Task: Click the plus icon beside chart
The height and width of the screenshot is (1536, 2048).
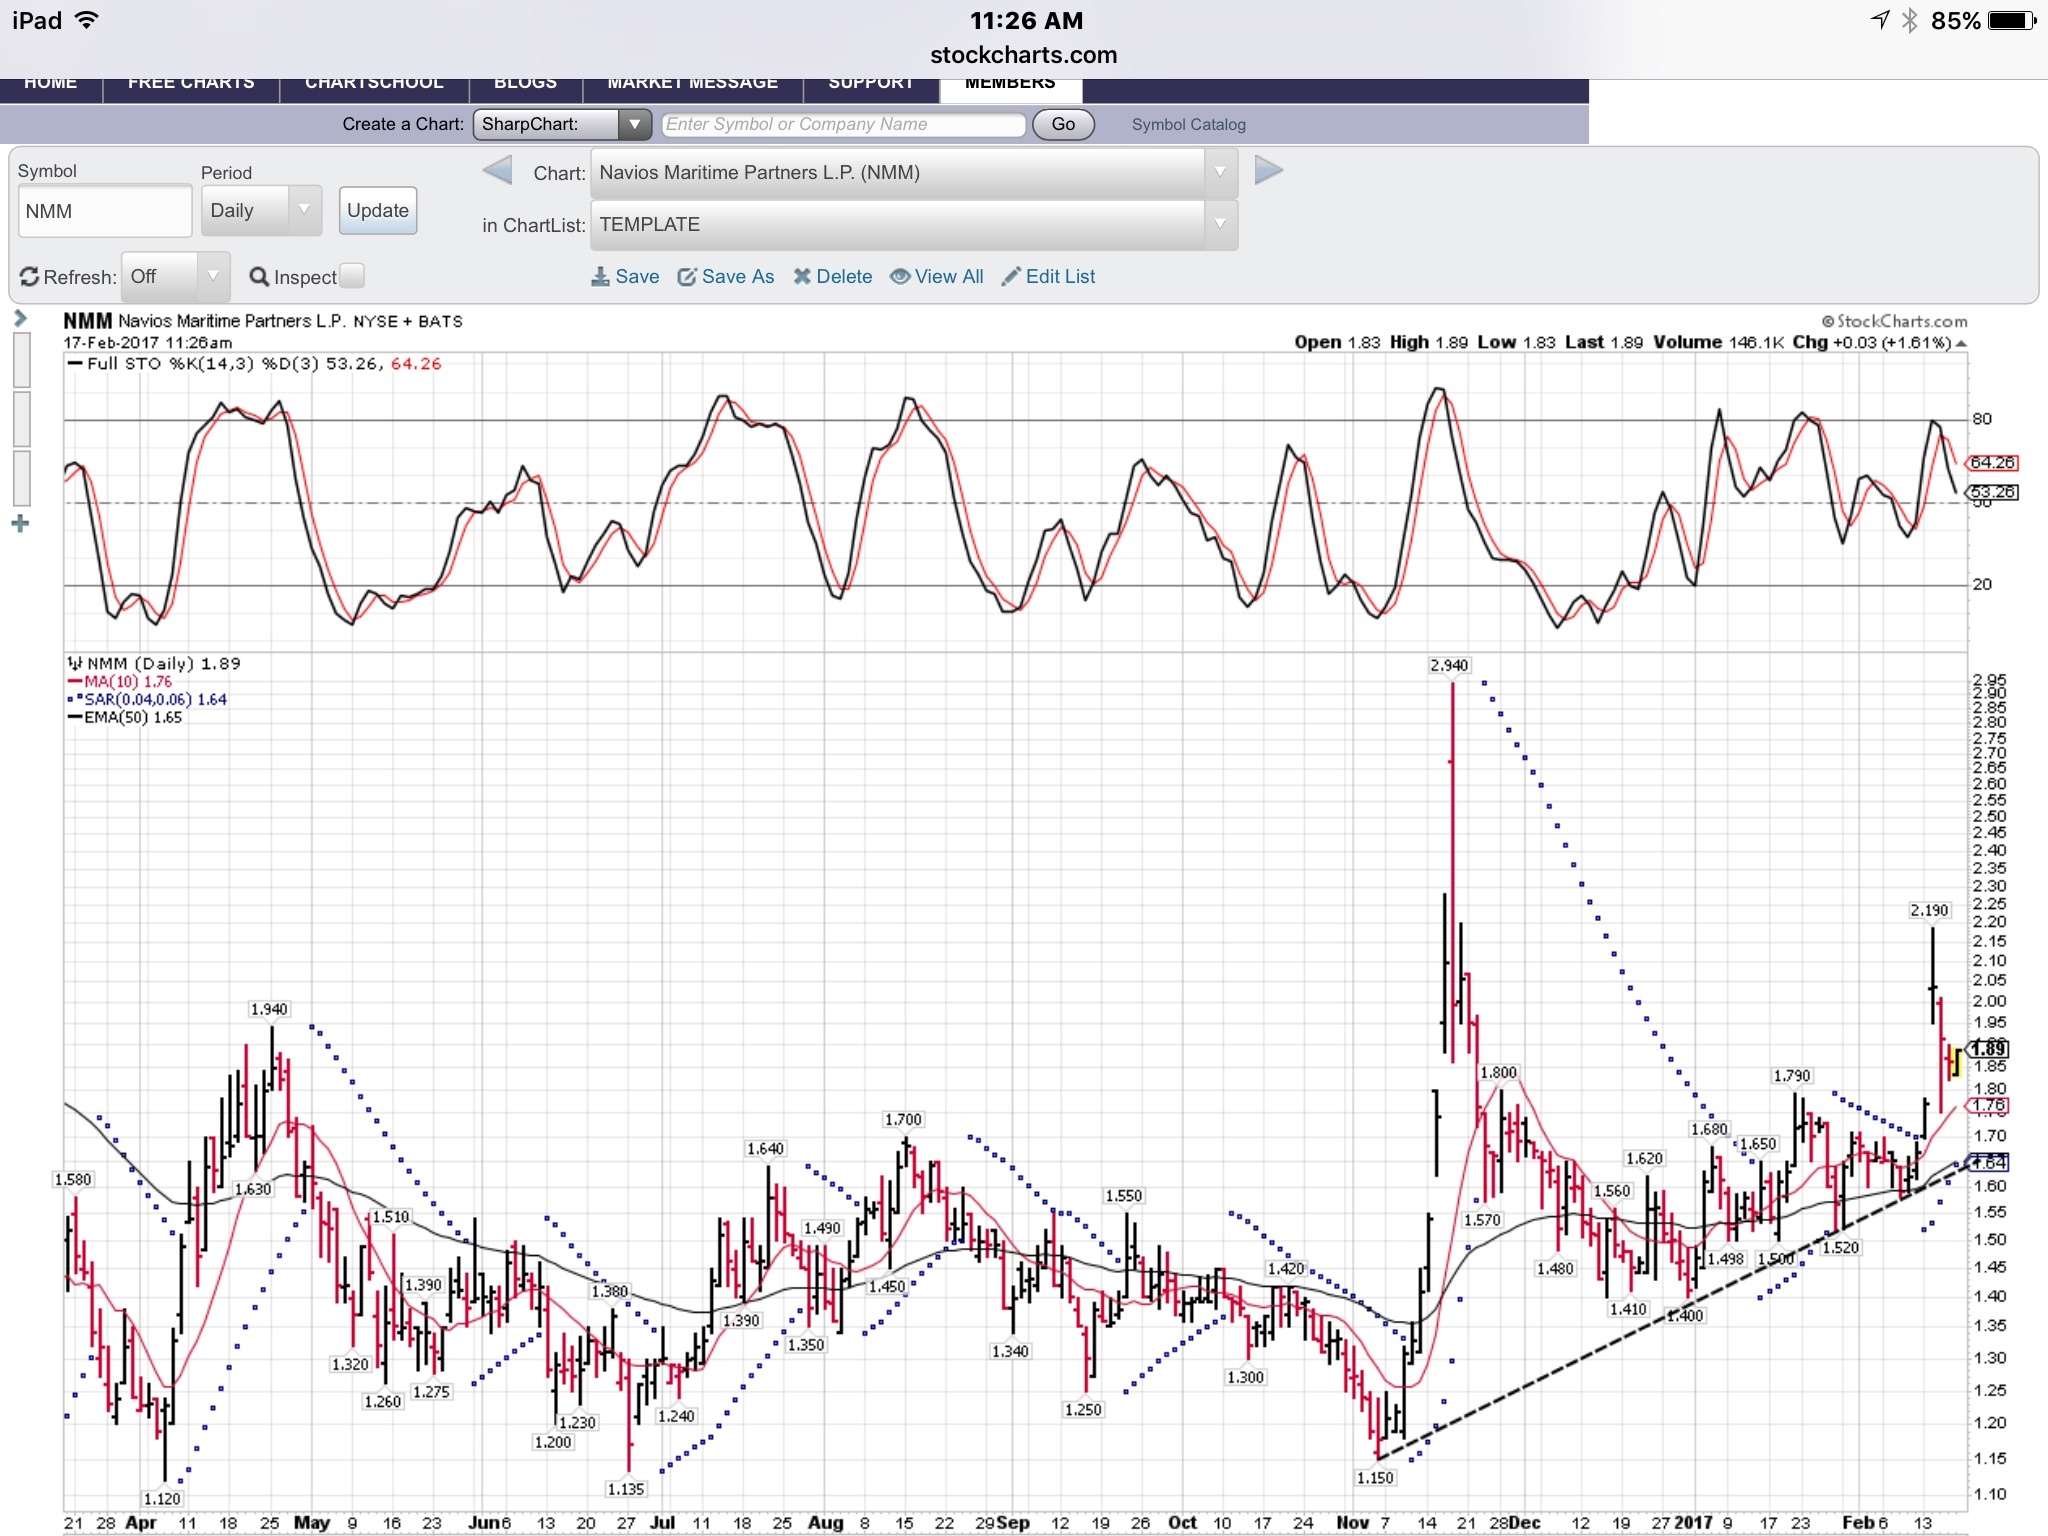Action: tap(20, 524)
